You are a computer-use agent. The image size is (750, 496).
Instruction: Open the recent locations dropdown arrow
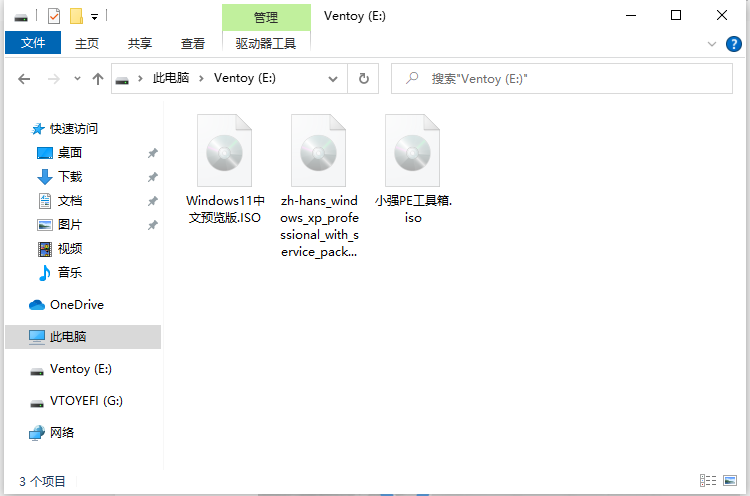(x=77, y=78)
